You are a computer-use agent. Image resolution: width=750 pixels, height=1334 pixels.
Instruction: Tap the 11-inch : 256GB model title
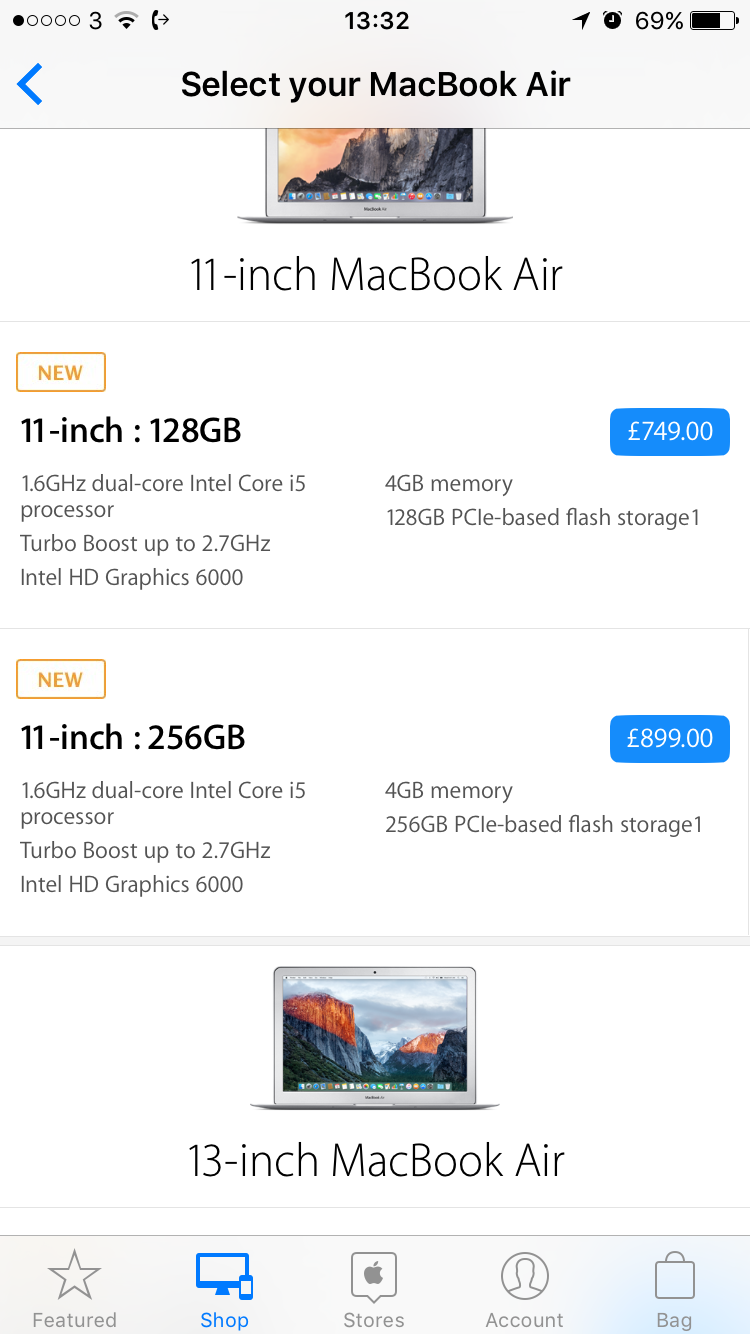pos(133,738)
